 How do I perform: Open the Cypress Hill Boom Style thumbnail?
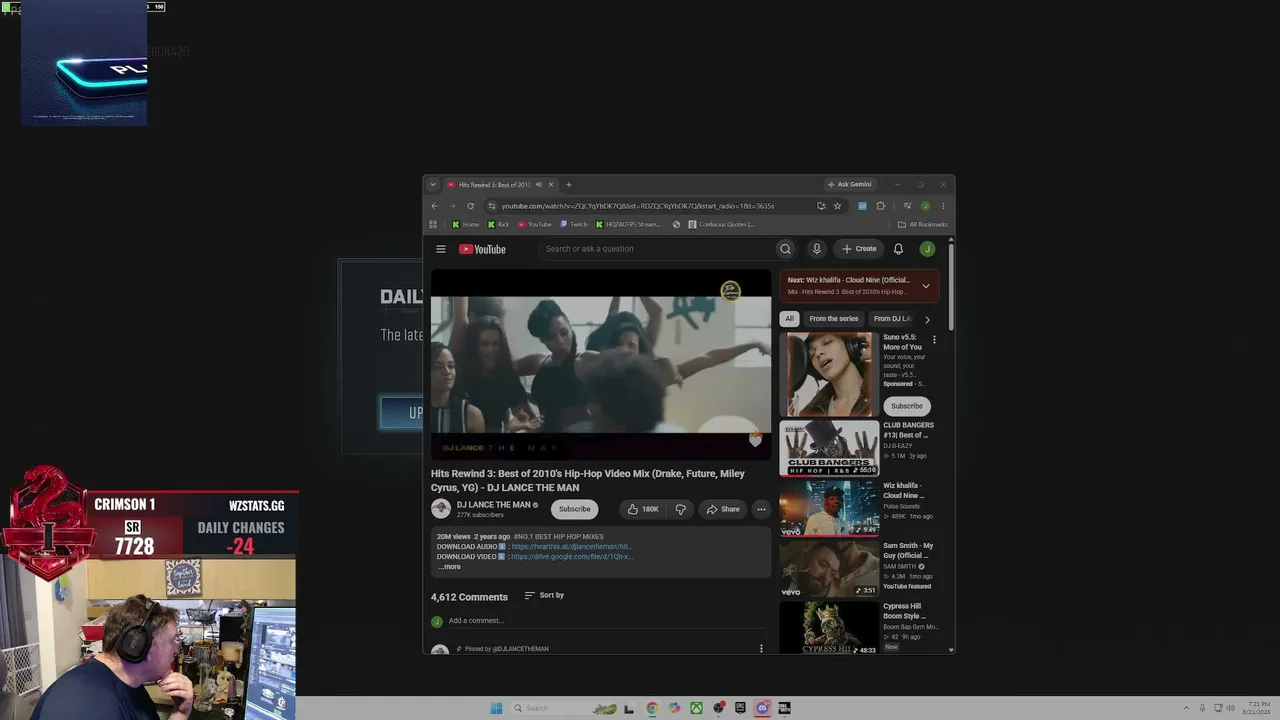pyautogui.click(x=829, y=628)
